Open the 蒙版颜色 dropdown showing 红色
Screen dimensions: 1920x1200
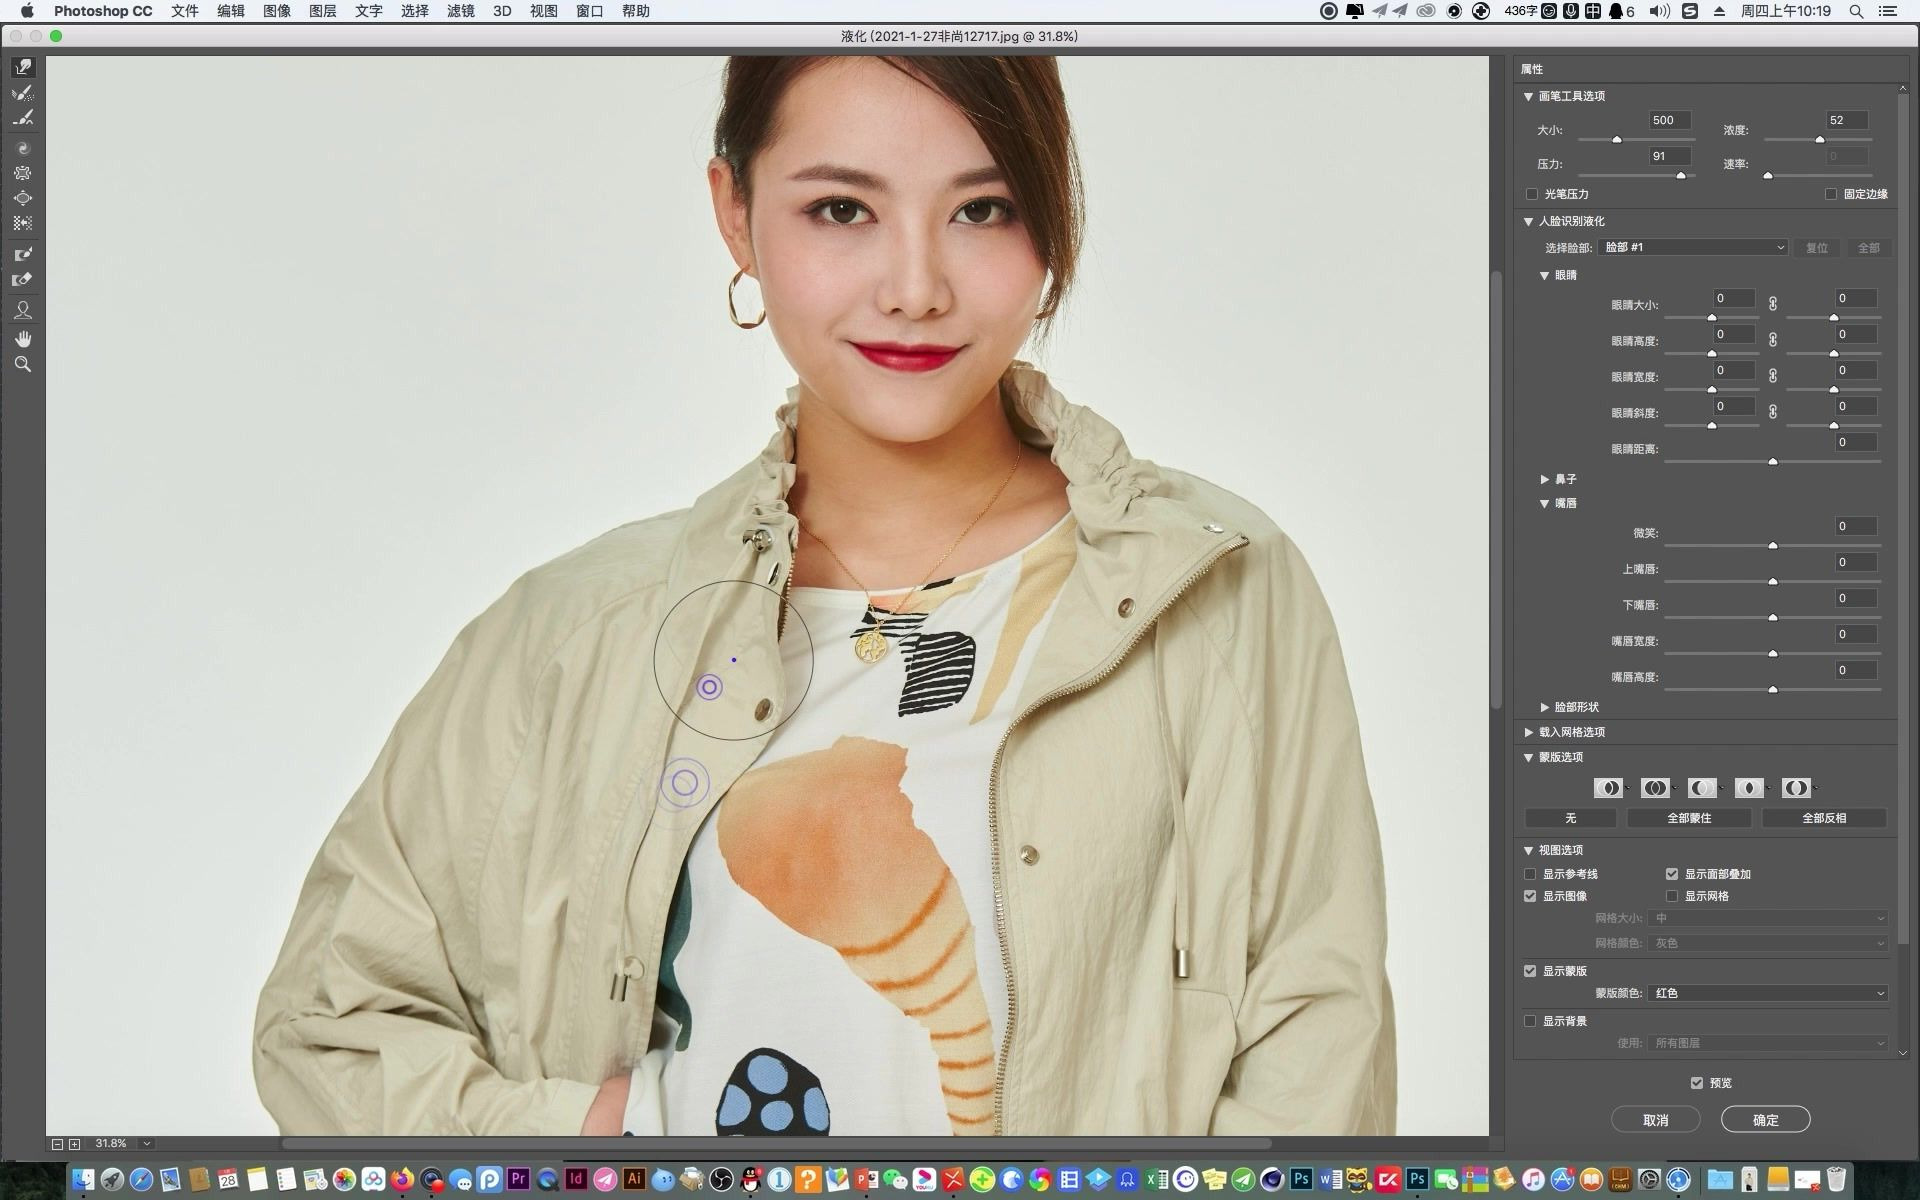(1768, 993)
